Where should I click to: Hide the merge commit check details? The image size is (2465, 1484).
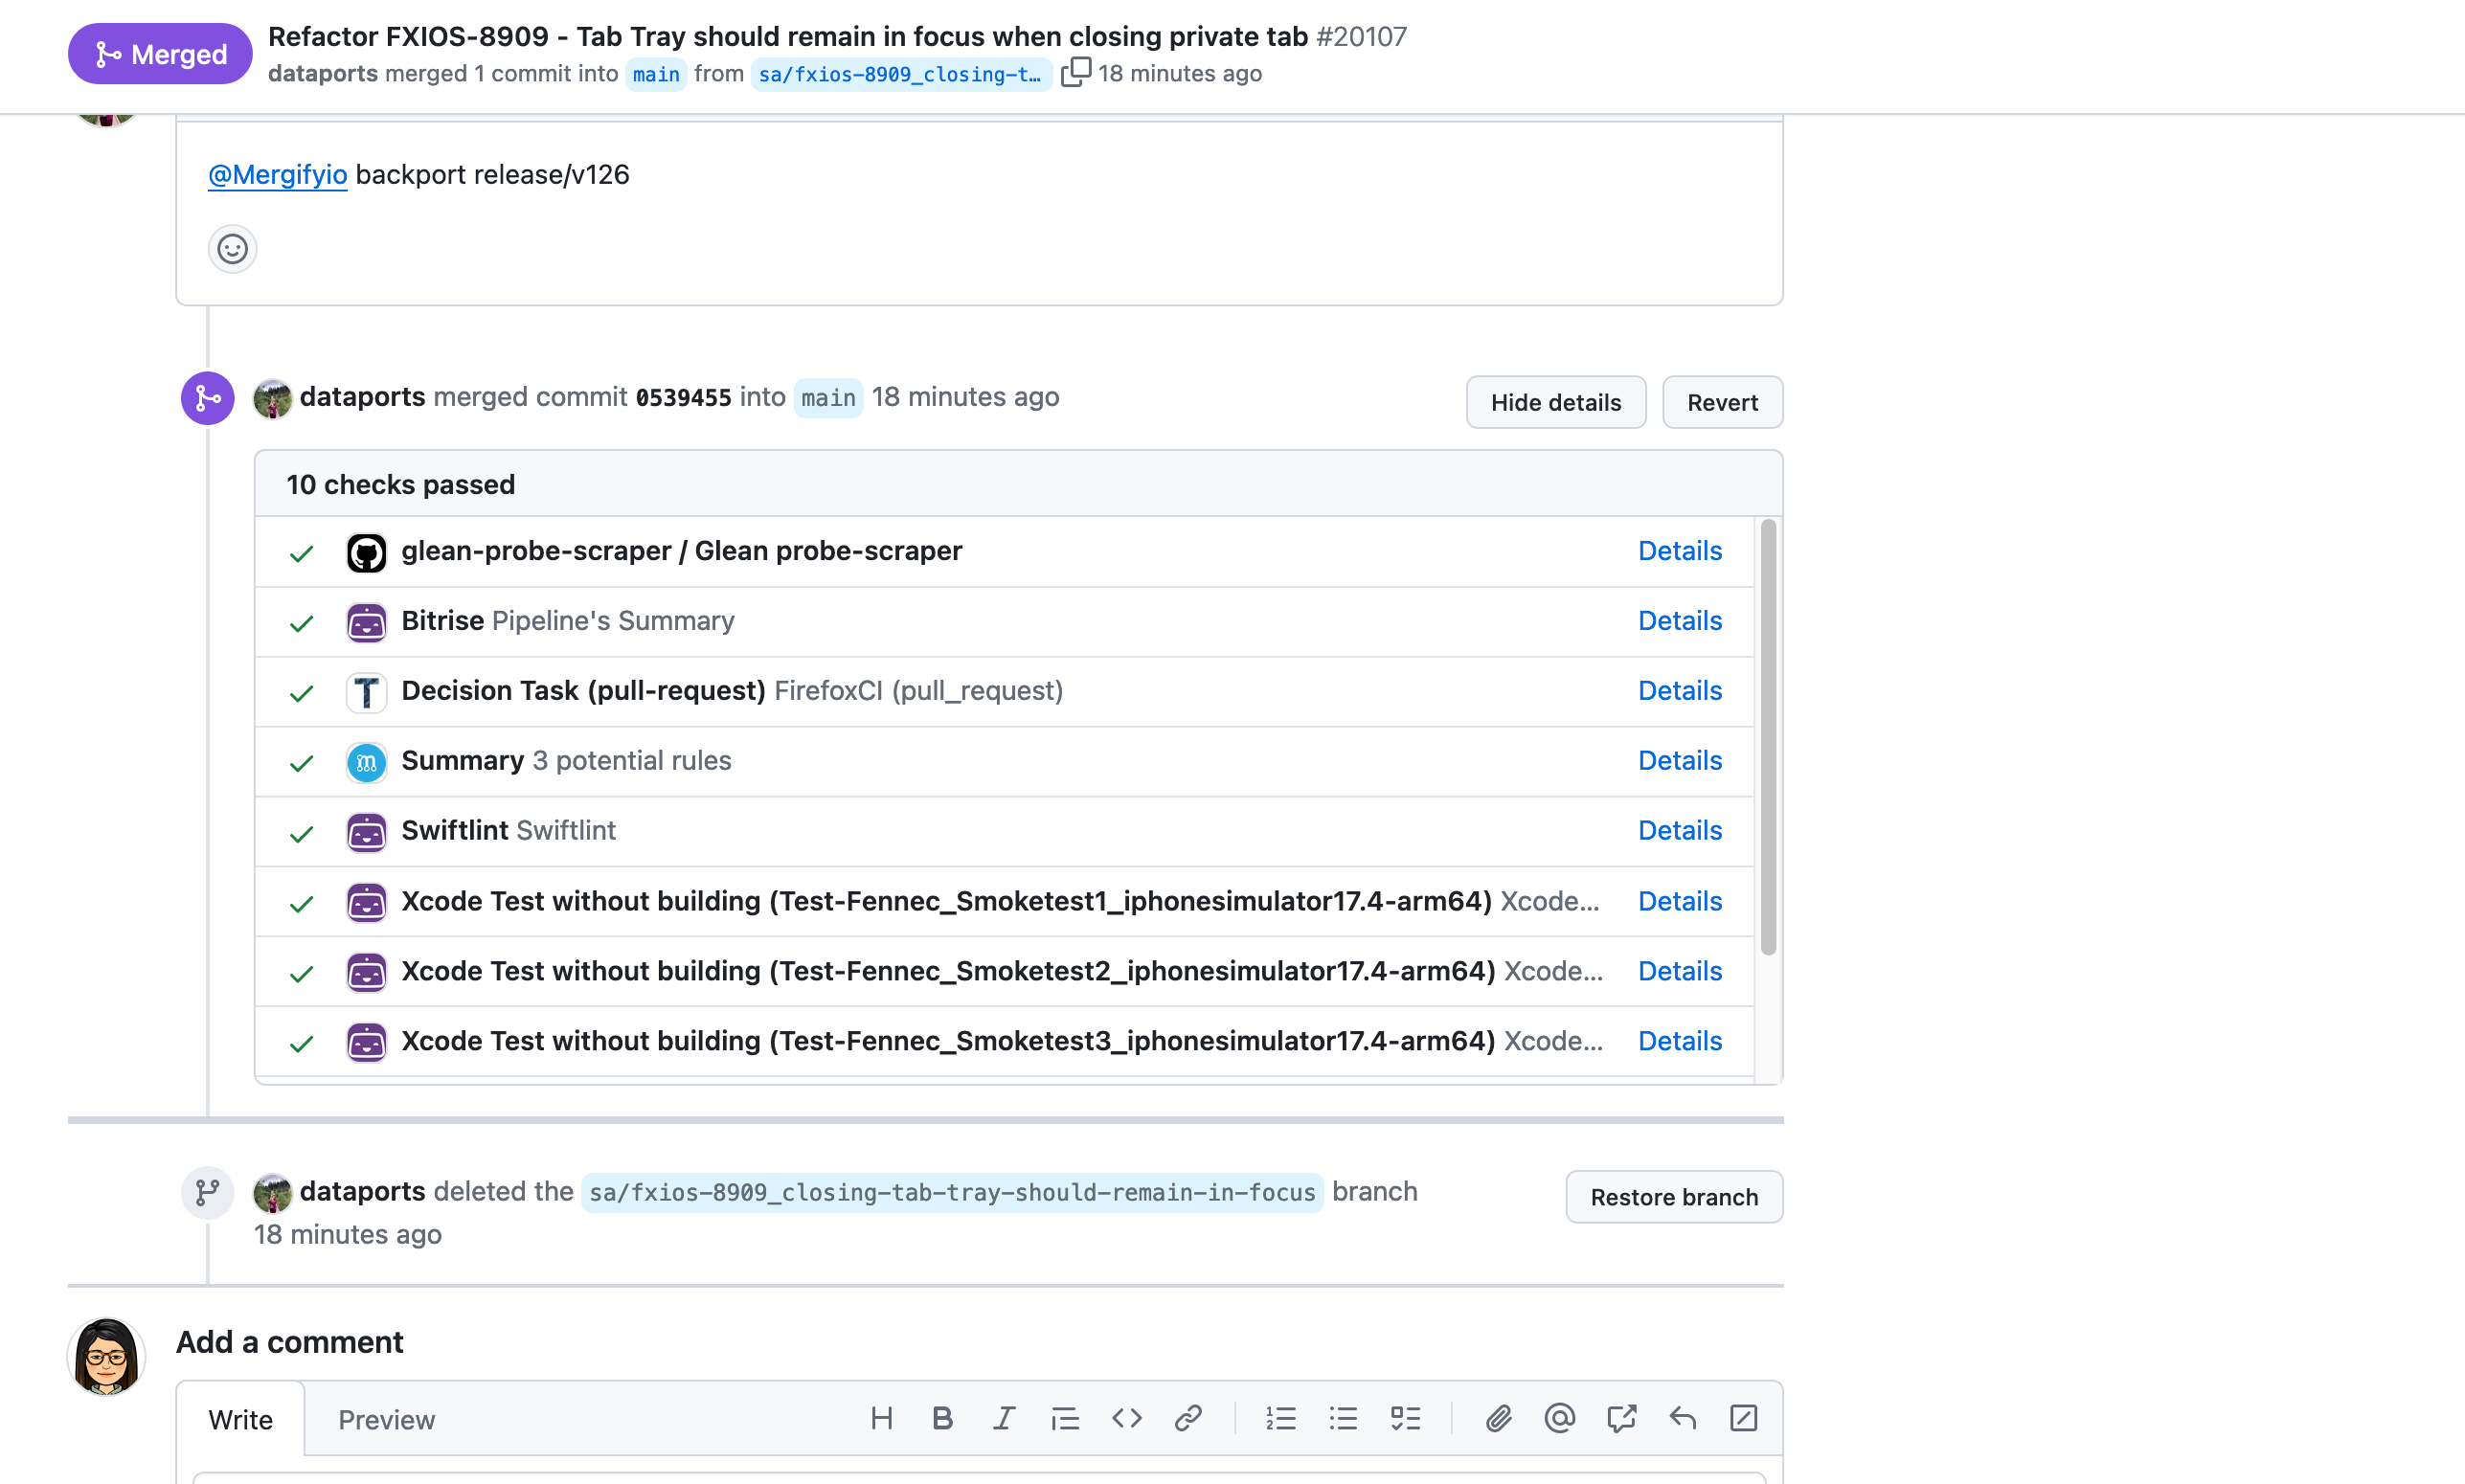pyautogui.click(x=1554, y=402)
